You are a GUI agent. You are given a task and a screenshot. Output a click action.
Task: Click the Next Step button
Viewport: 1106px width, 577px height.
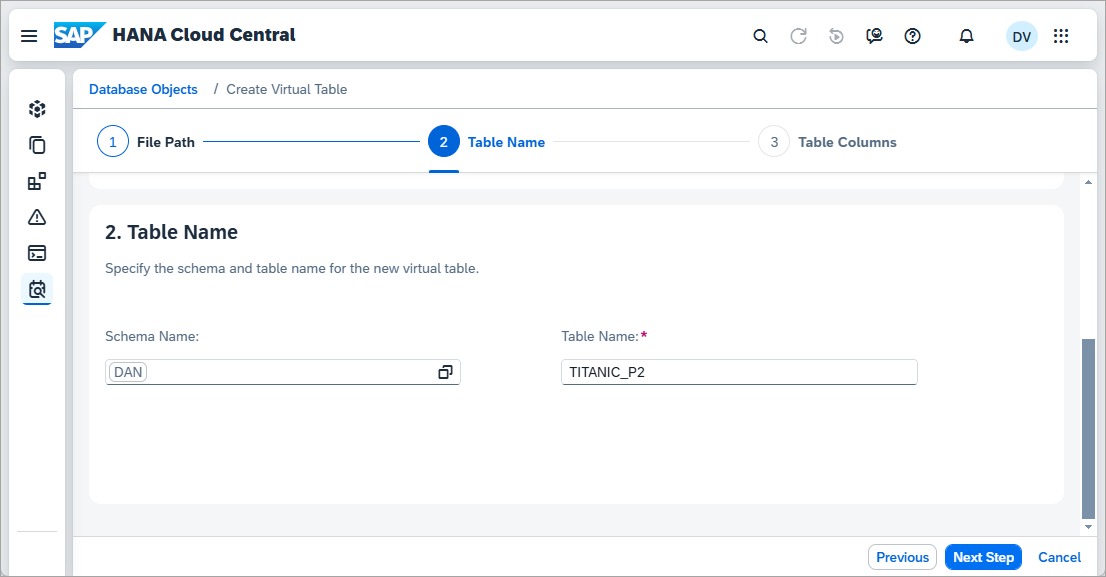click(983, 557)
